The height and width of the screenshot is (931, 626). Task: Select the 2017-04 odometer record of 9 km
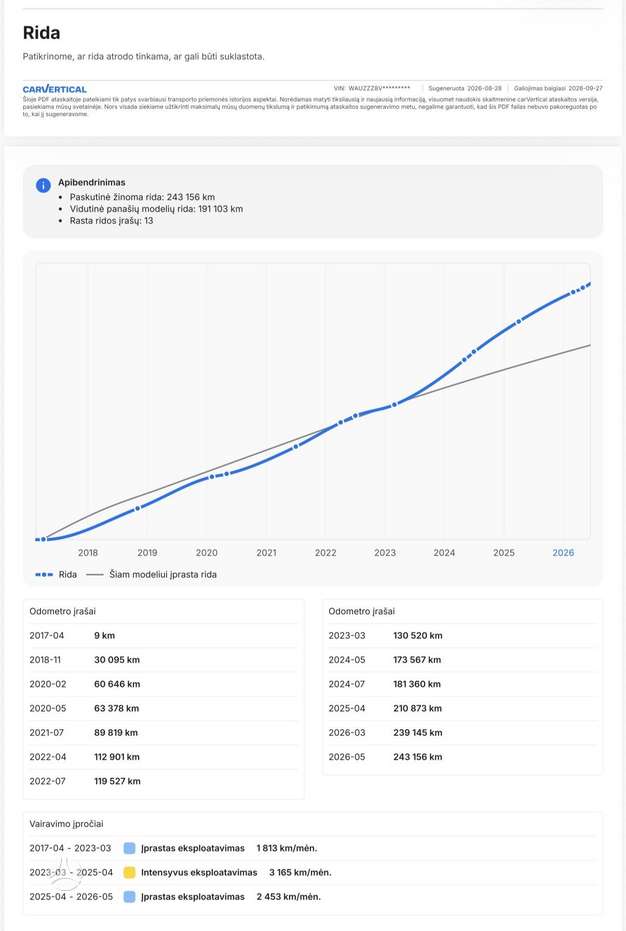[163, 635]
